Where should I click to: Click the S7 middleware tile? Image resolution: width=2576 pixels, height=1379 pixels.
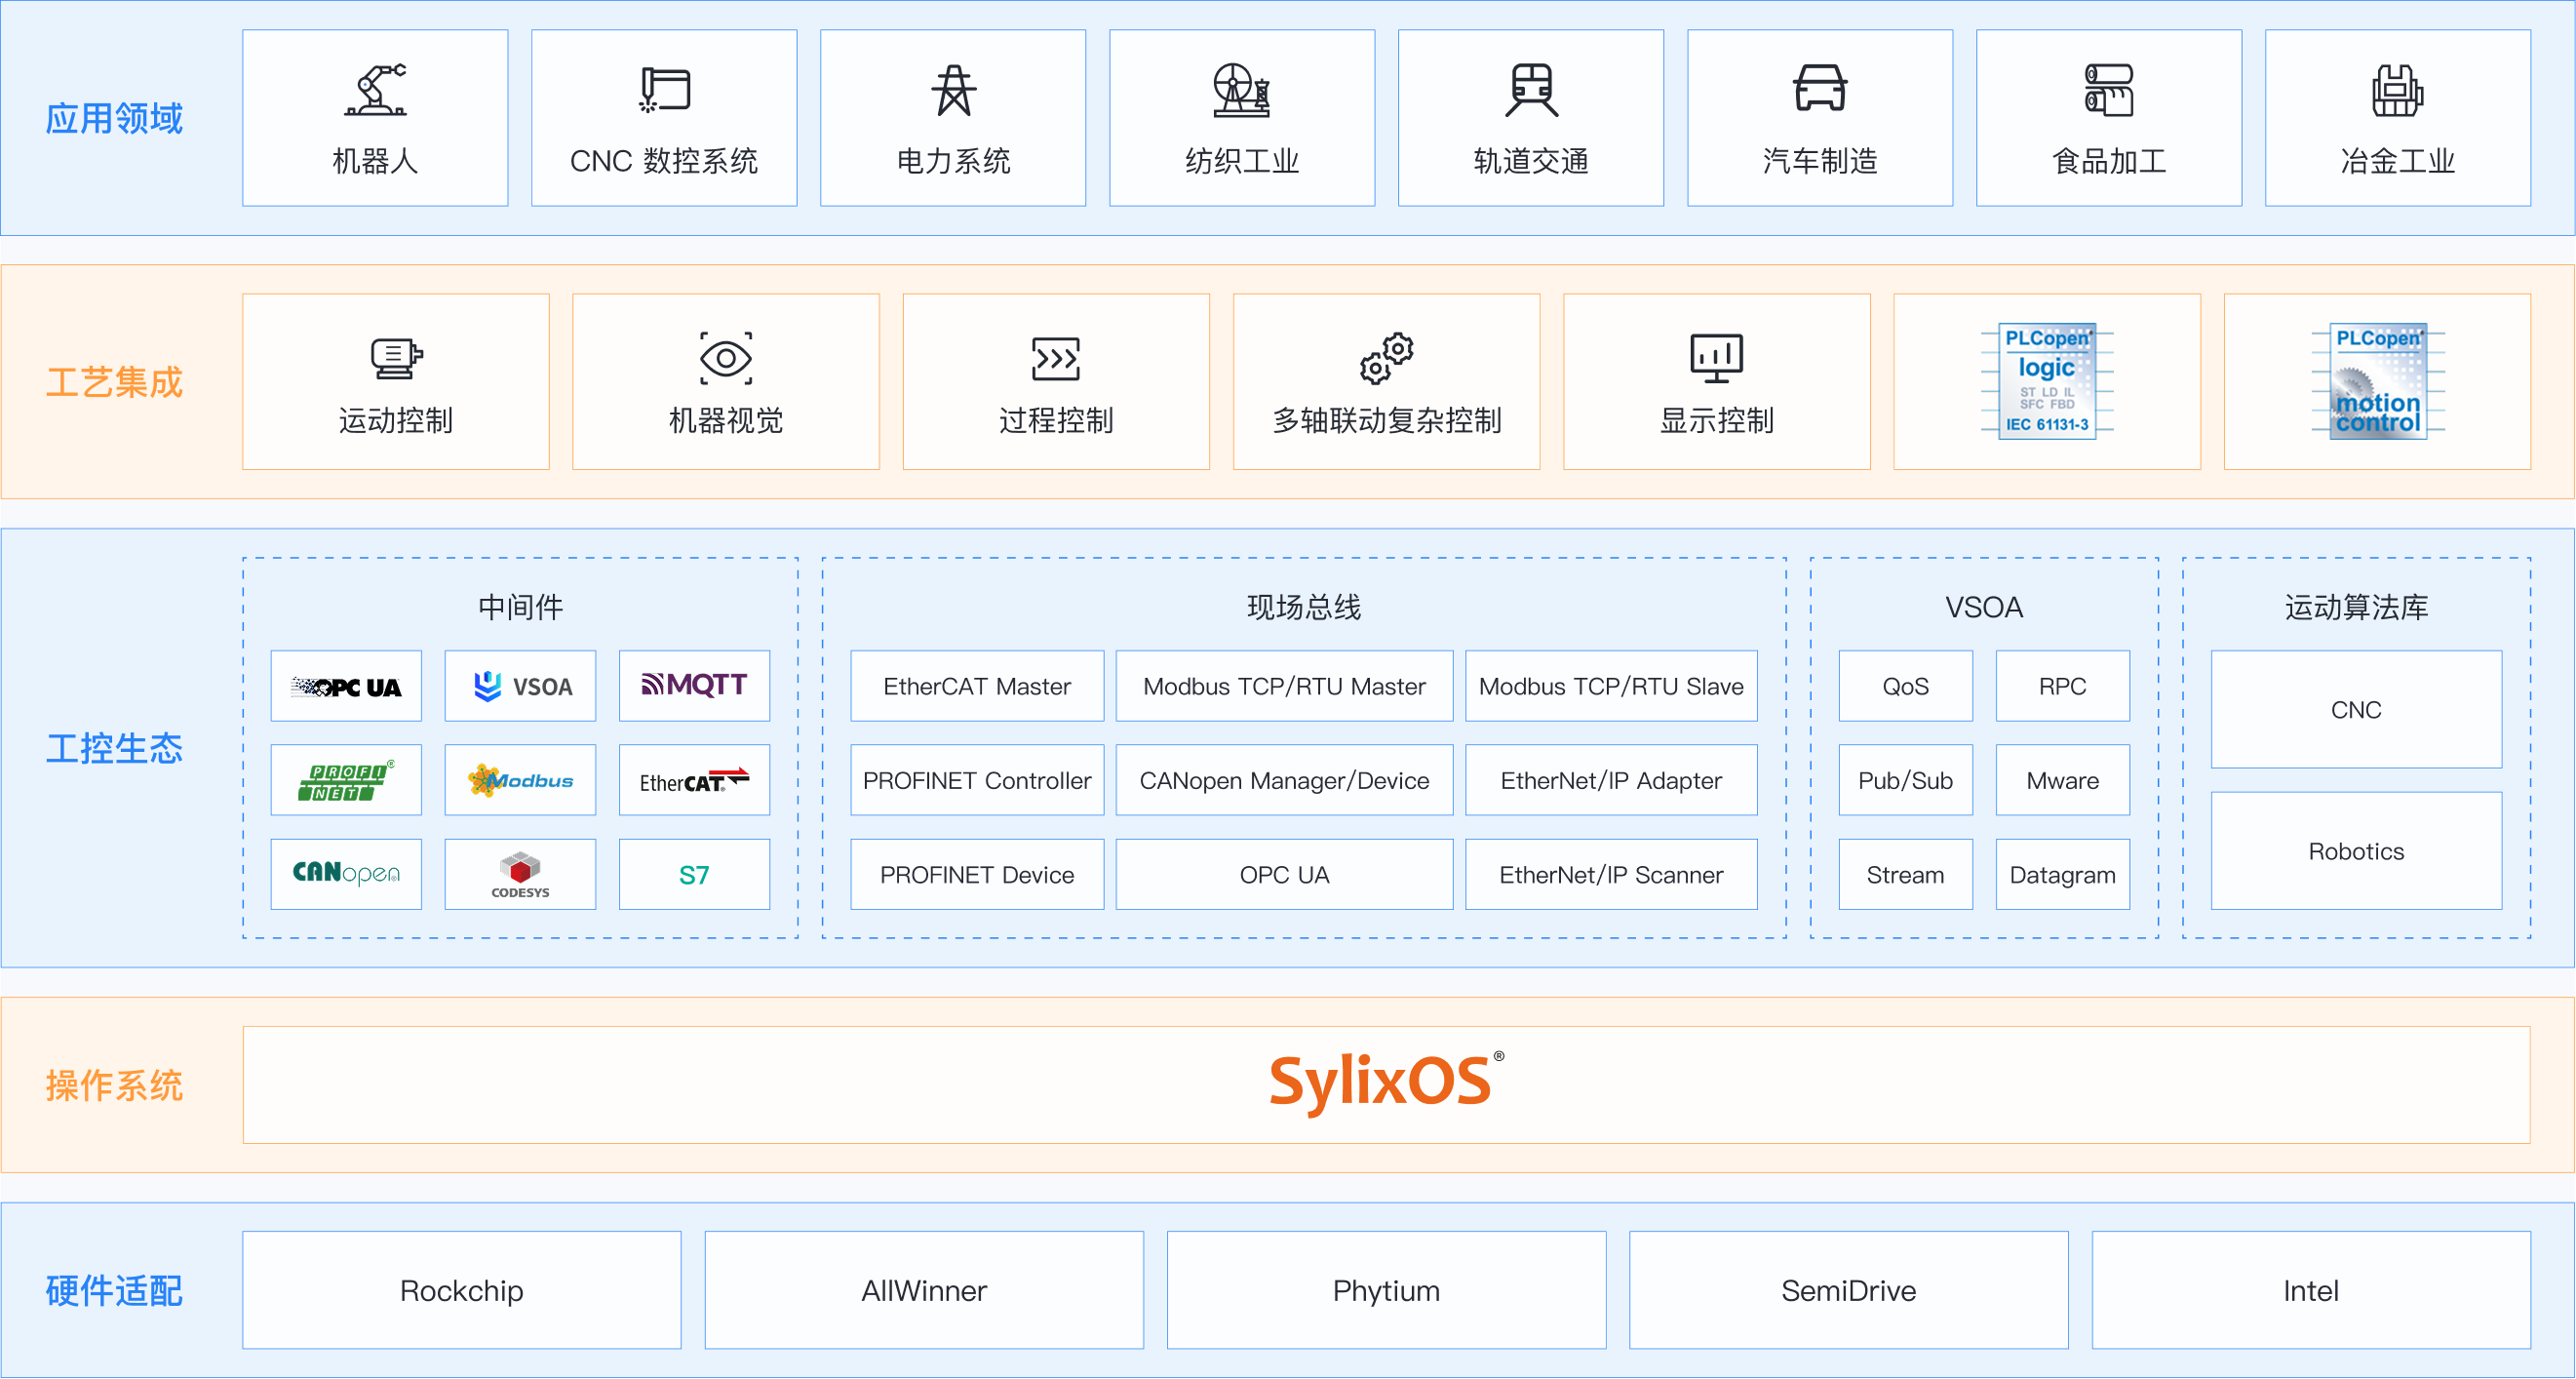694,874
